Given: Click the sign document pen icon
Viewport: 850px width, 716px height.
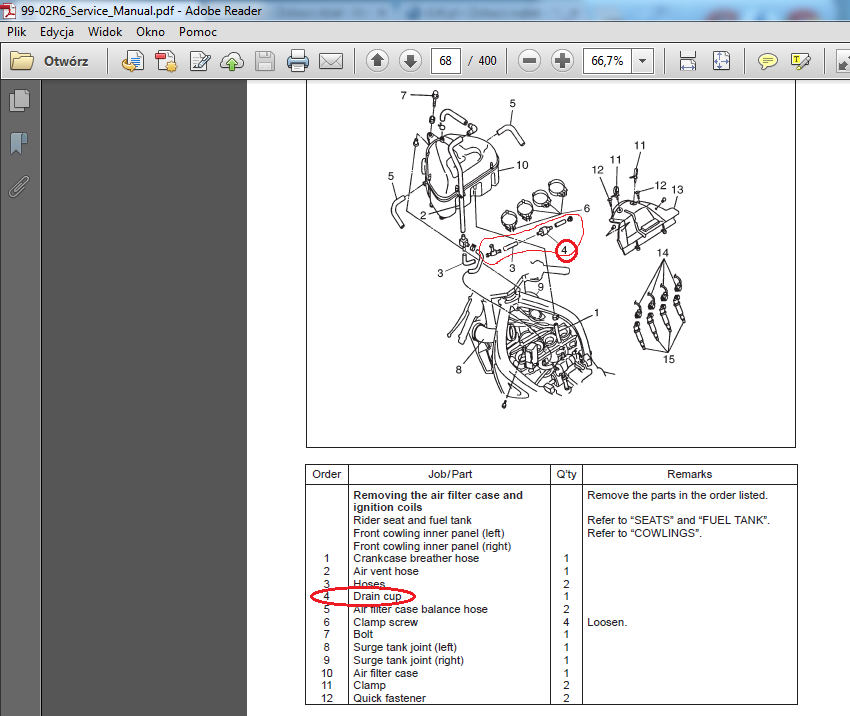Looking at the screenshot, I should pos(200,61).
